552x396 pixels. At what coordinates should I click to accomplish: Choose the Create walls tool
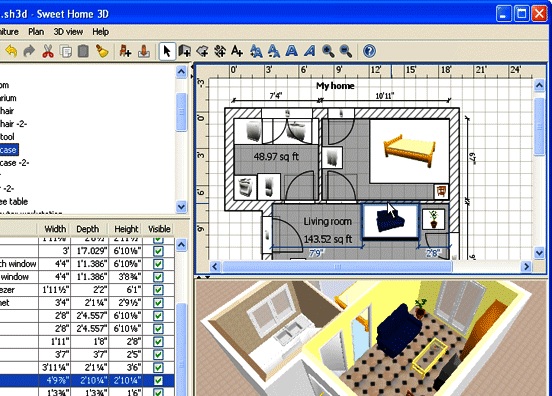click(184, 51)
